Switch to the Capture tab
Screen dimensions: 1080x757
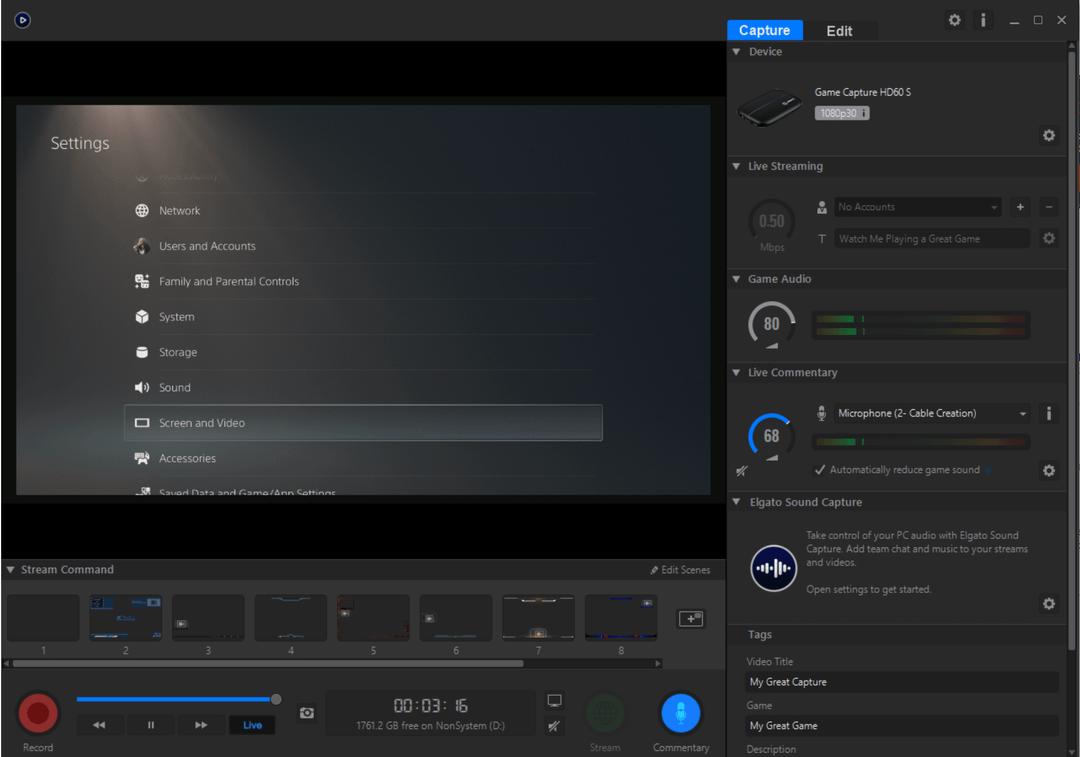point(765,30)
